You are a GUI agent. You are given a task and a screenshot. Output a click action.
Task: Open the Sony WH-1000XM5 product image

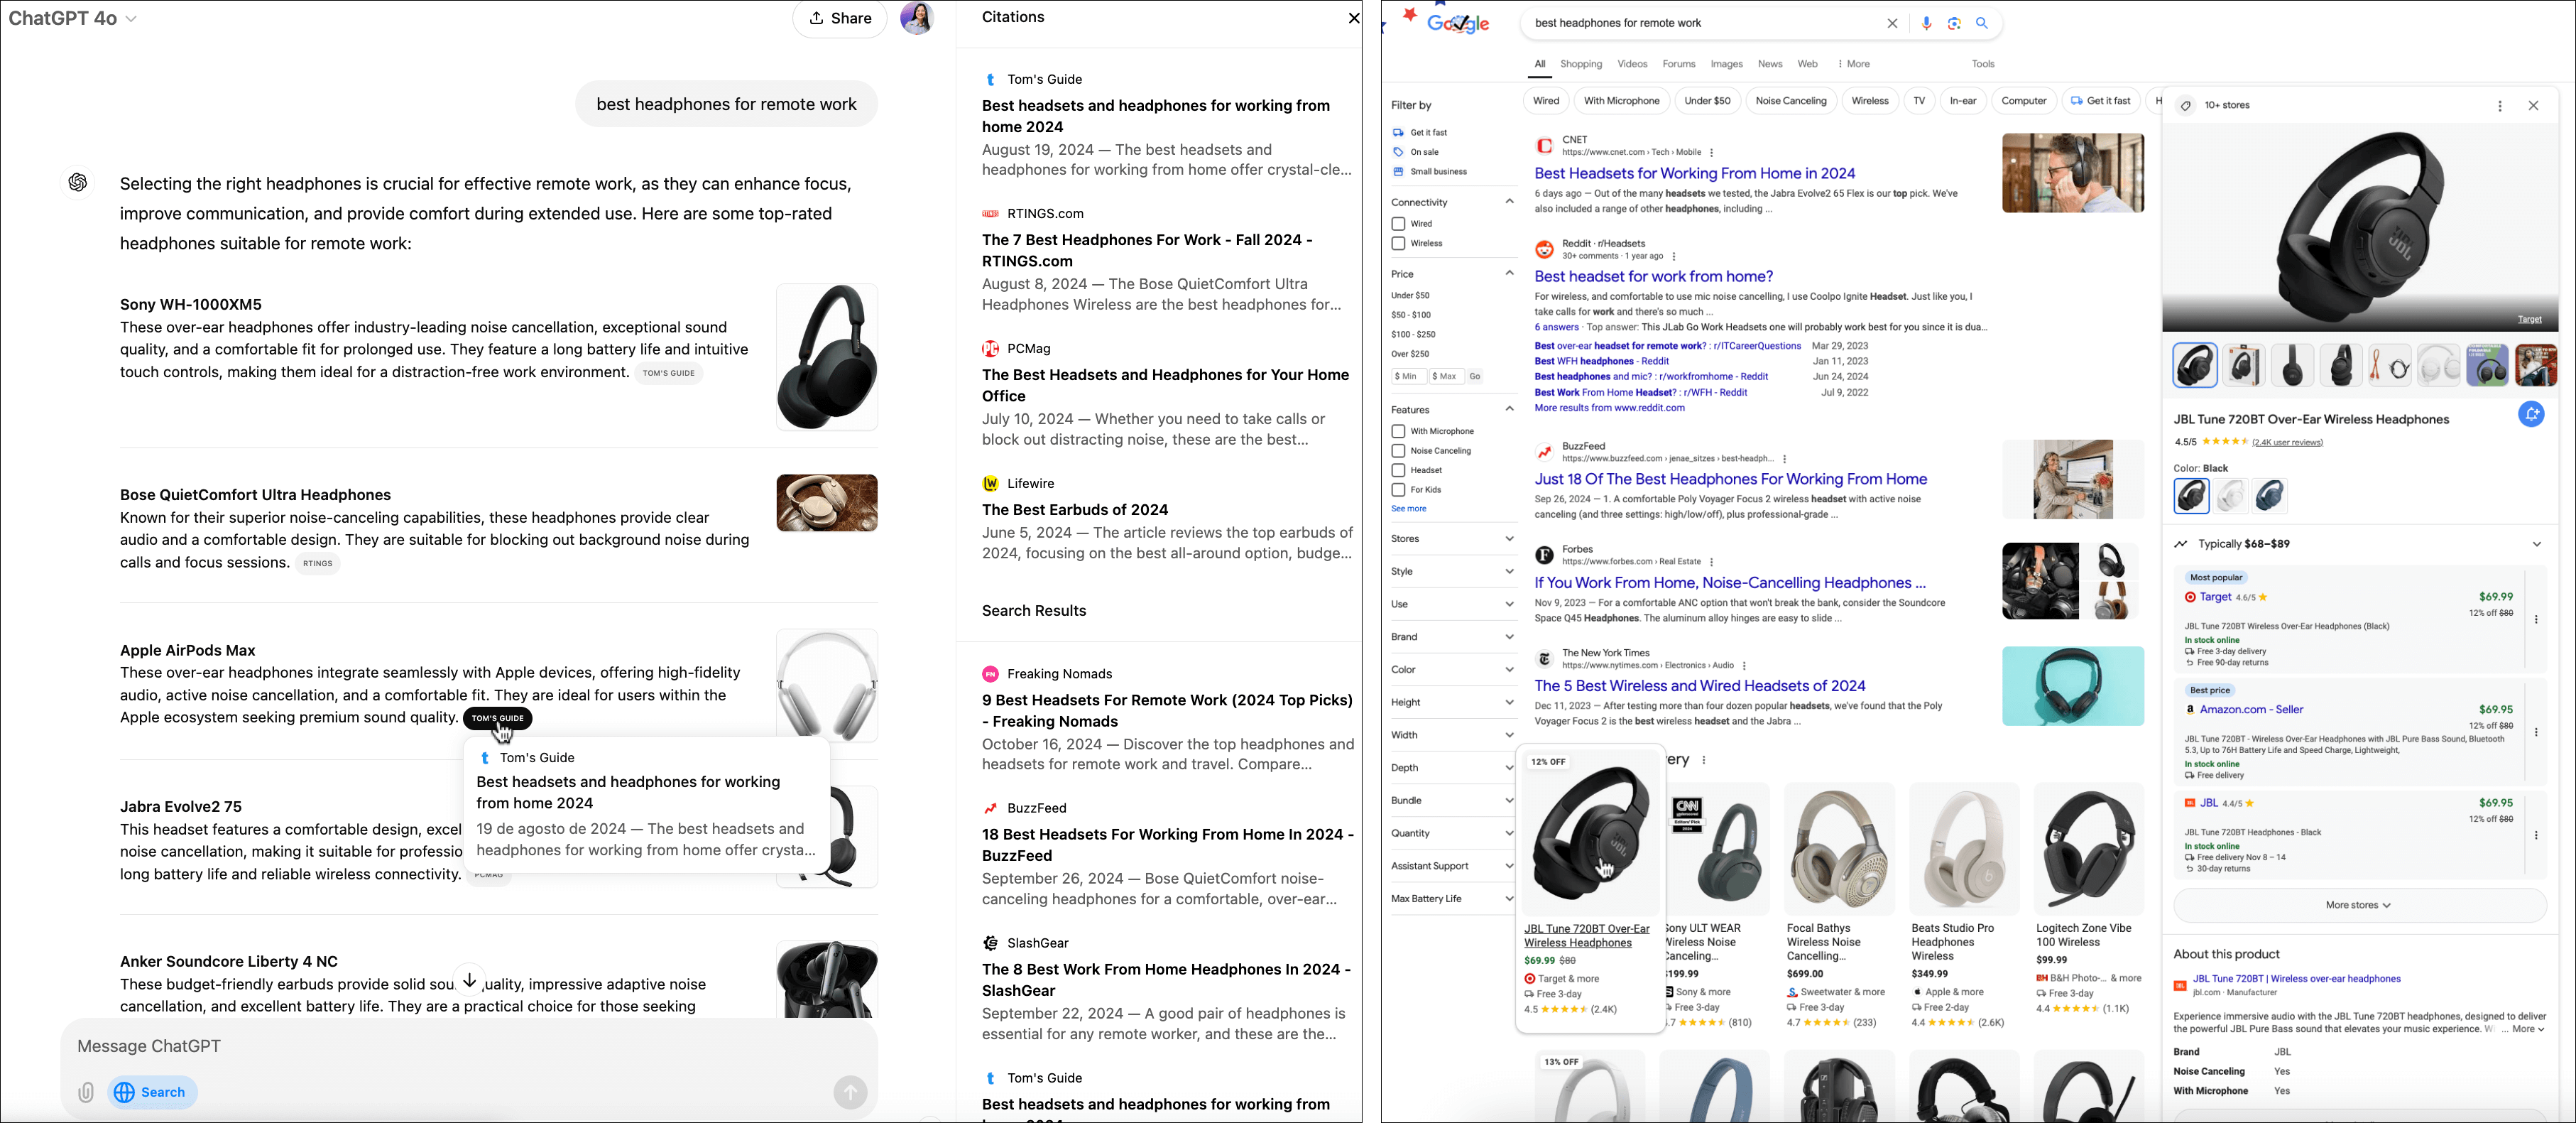[827, 357]
